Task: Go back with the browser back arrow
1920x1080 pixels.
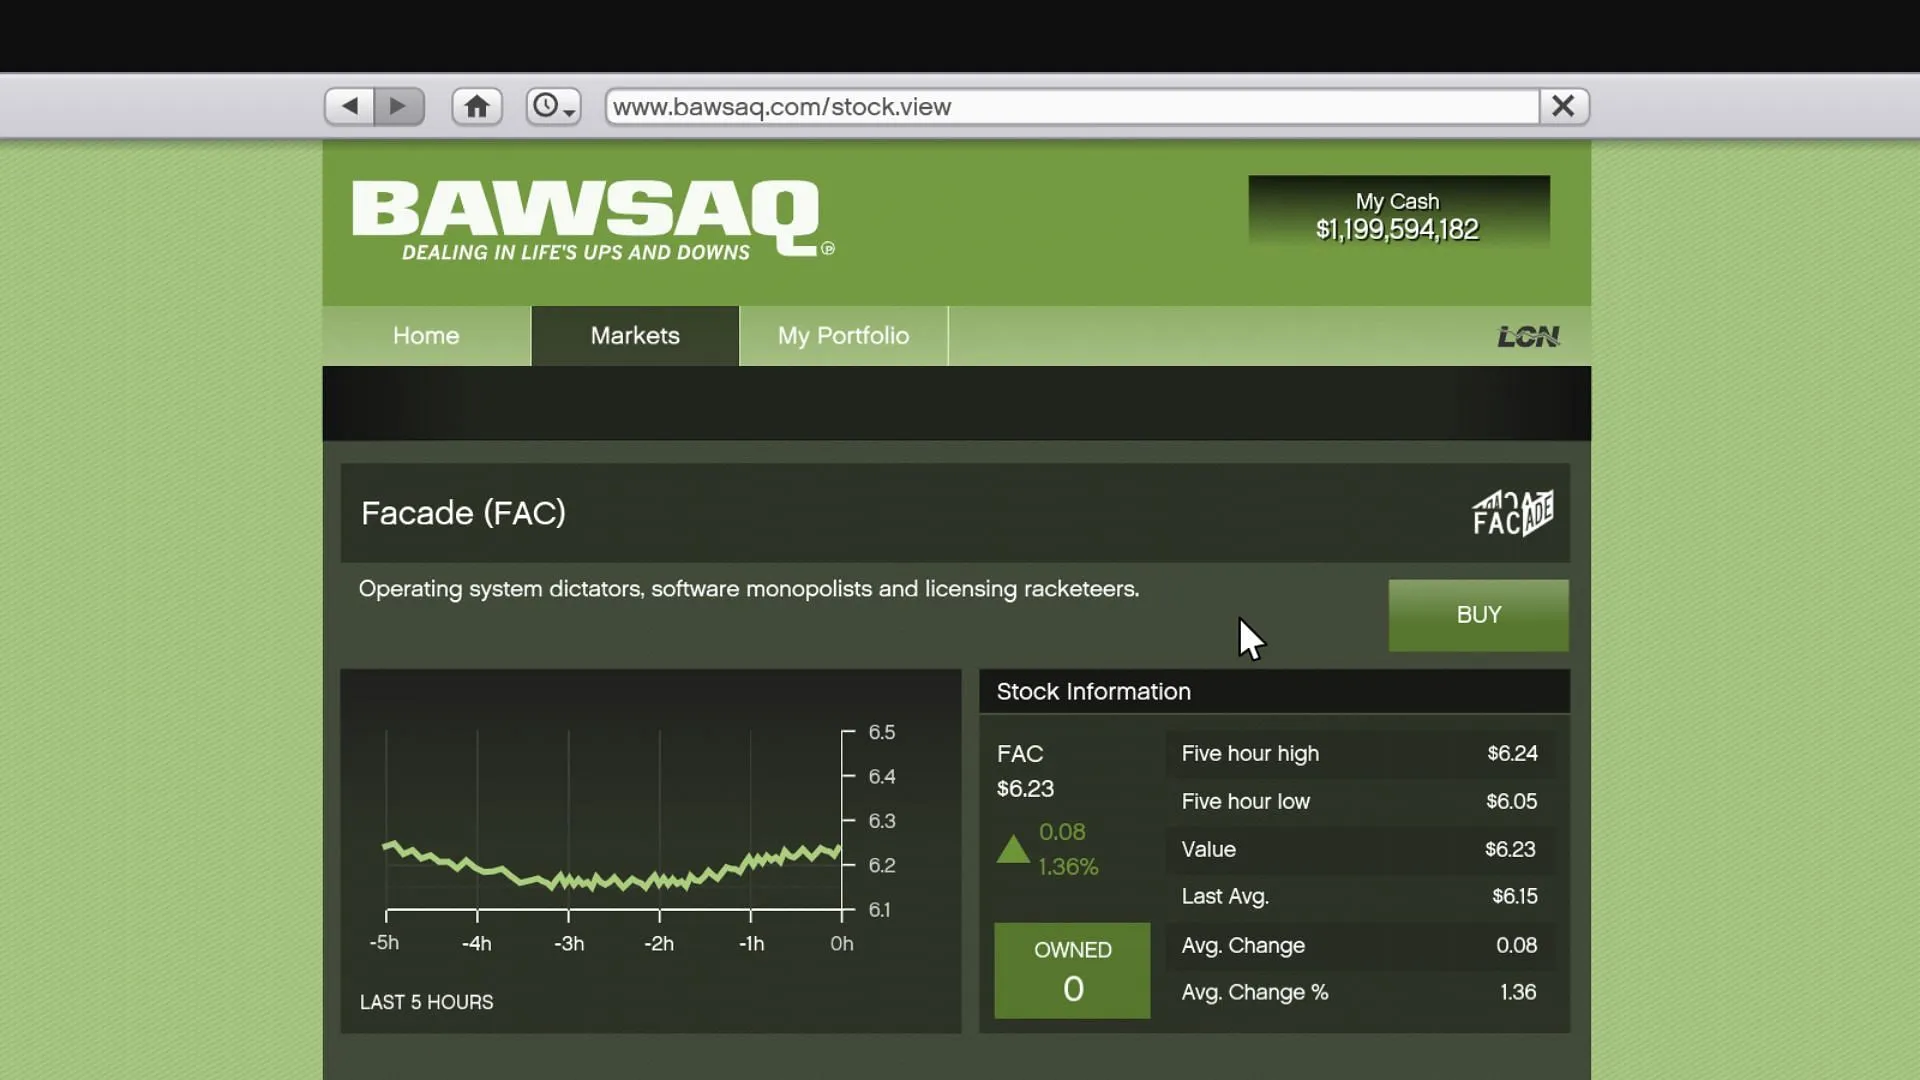Action: [349, 106]
